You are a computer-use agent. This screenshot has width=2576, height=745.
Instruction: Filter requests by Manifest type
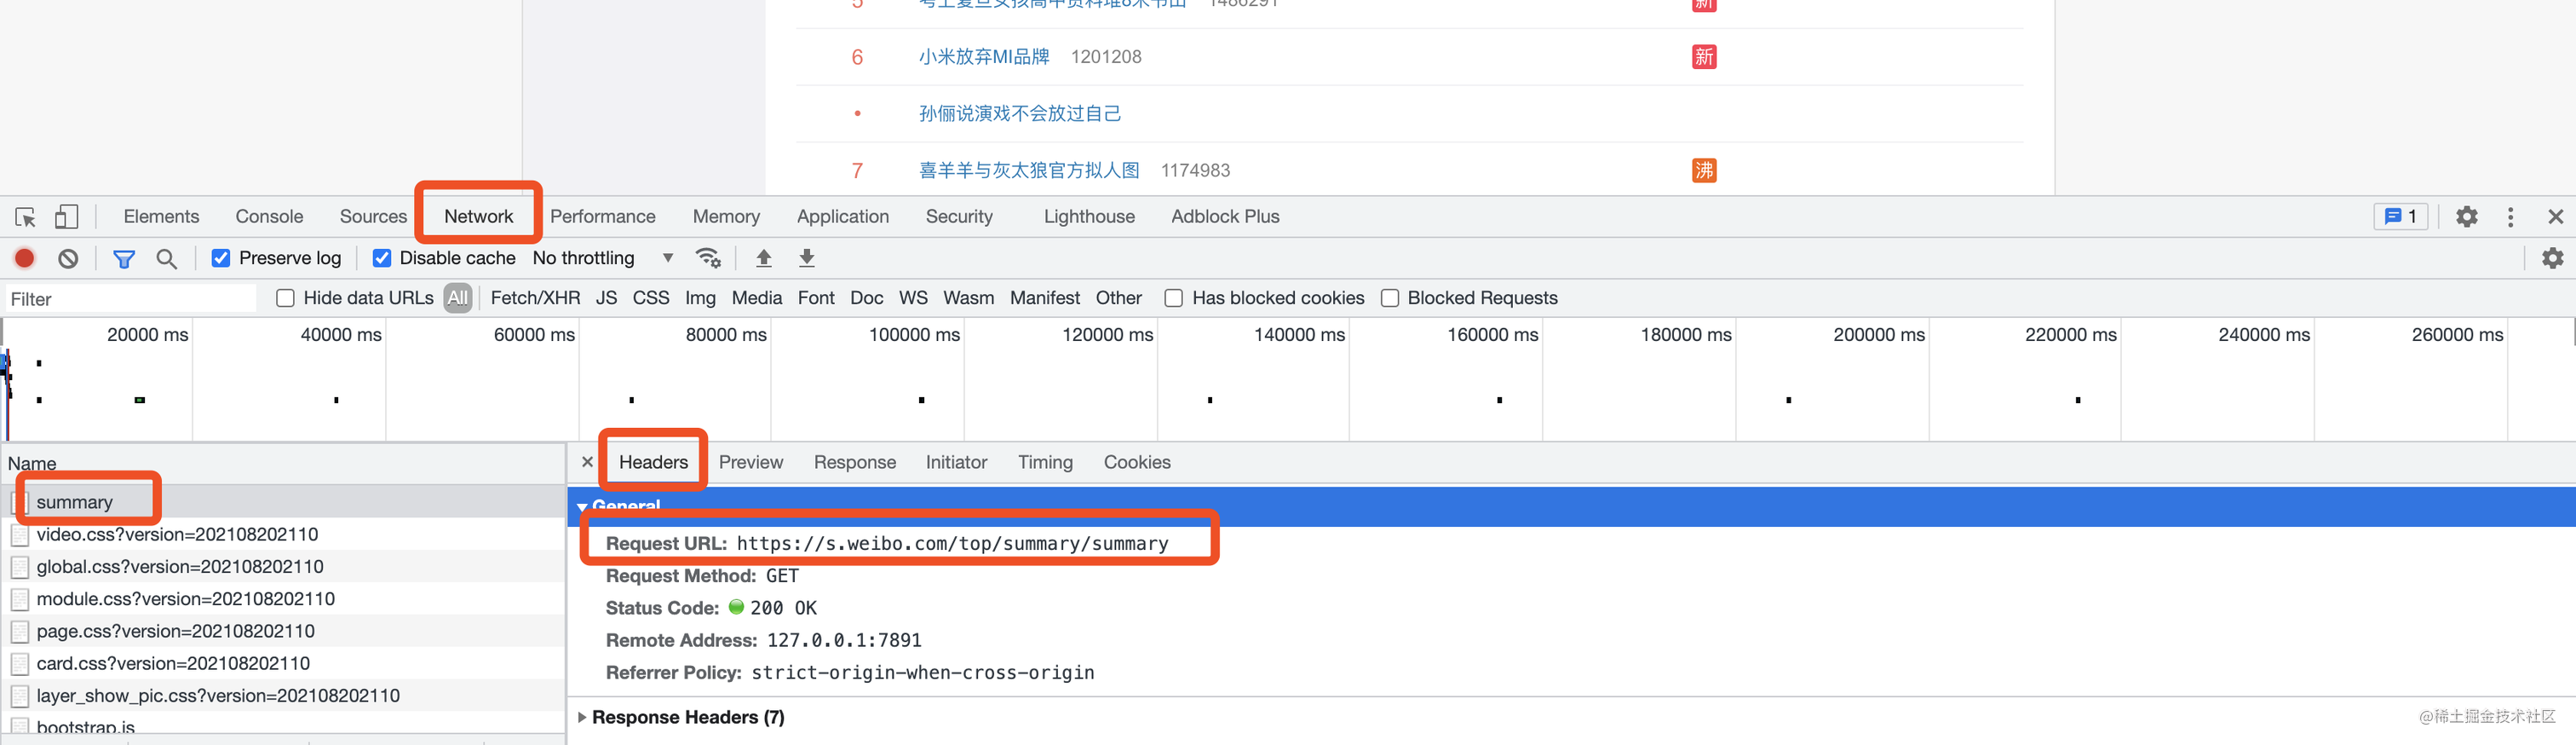click(1045, 298)
